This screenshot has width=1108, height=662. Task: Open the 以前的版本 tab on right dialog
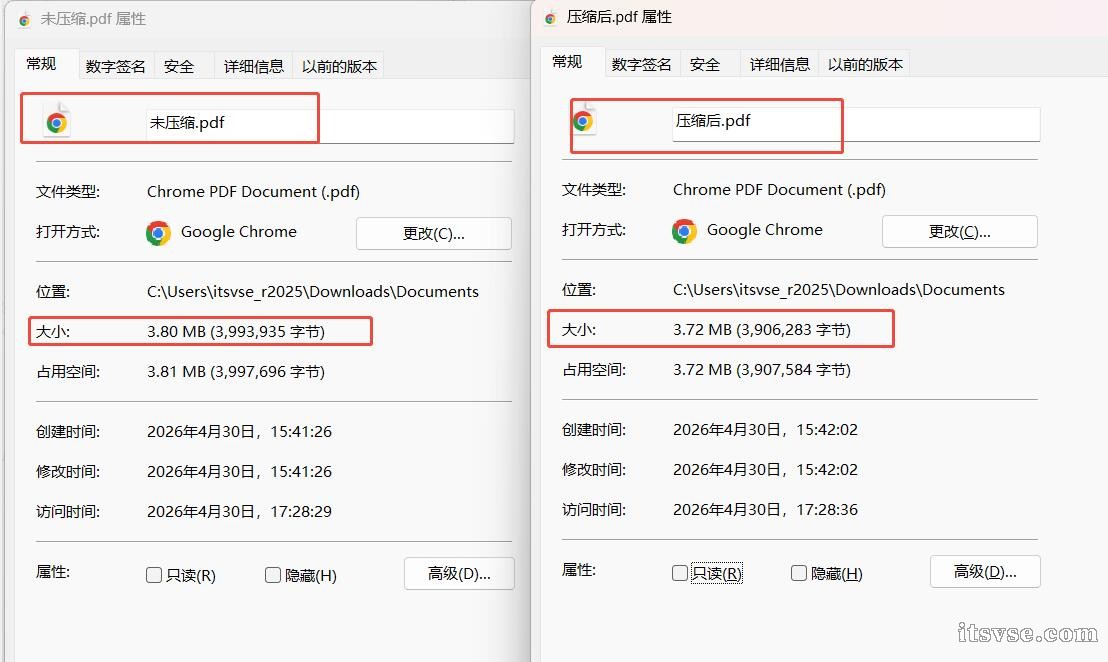[x=865, y=63]
